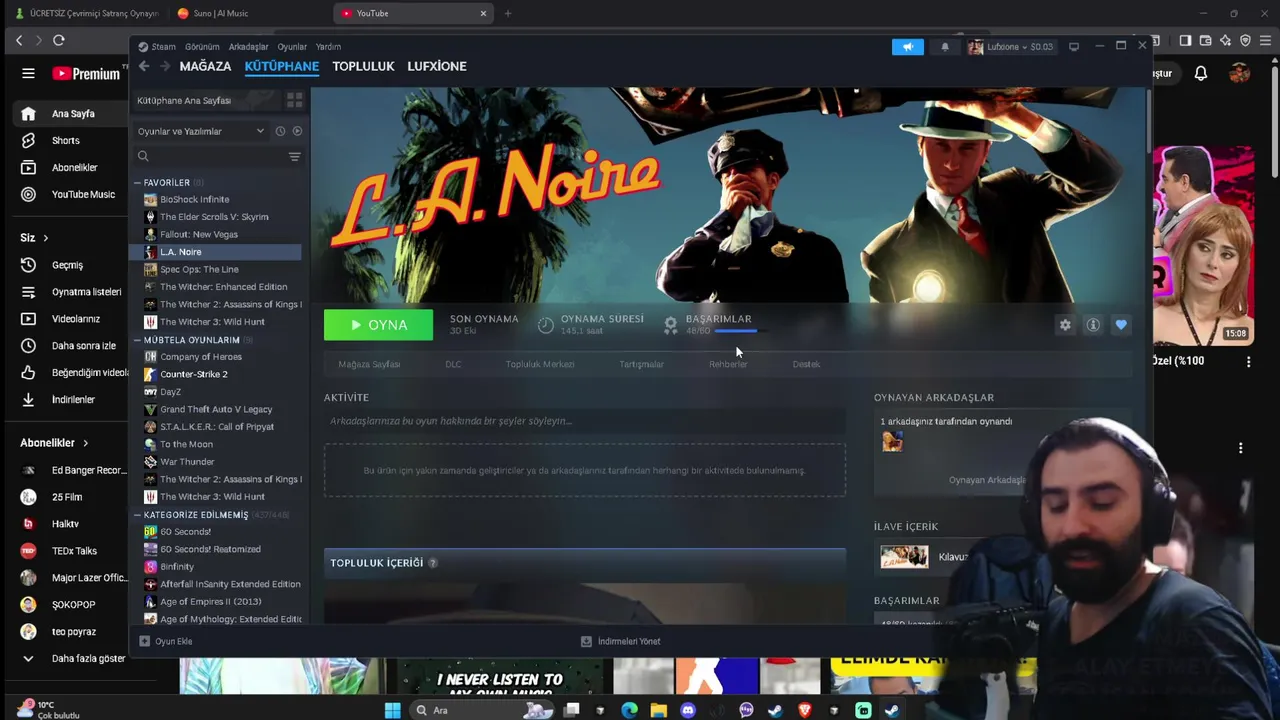Viewport: 1280px width, 720px height.
Task: Expand Daha fazla göster in YouTube sidebar
Action: coord(76,658)
